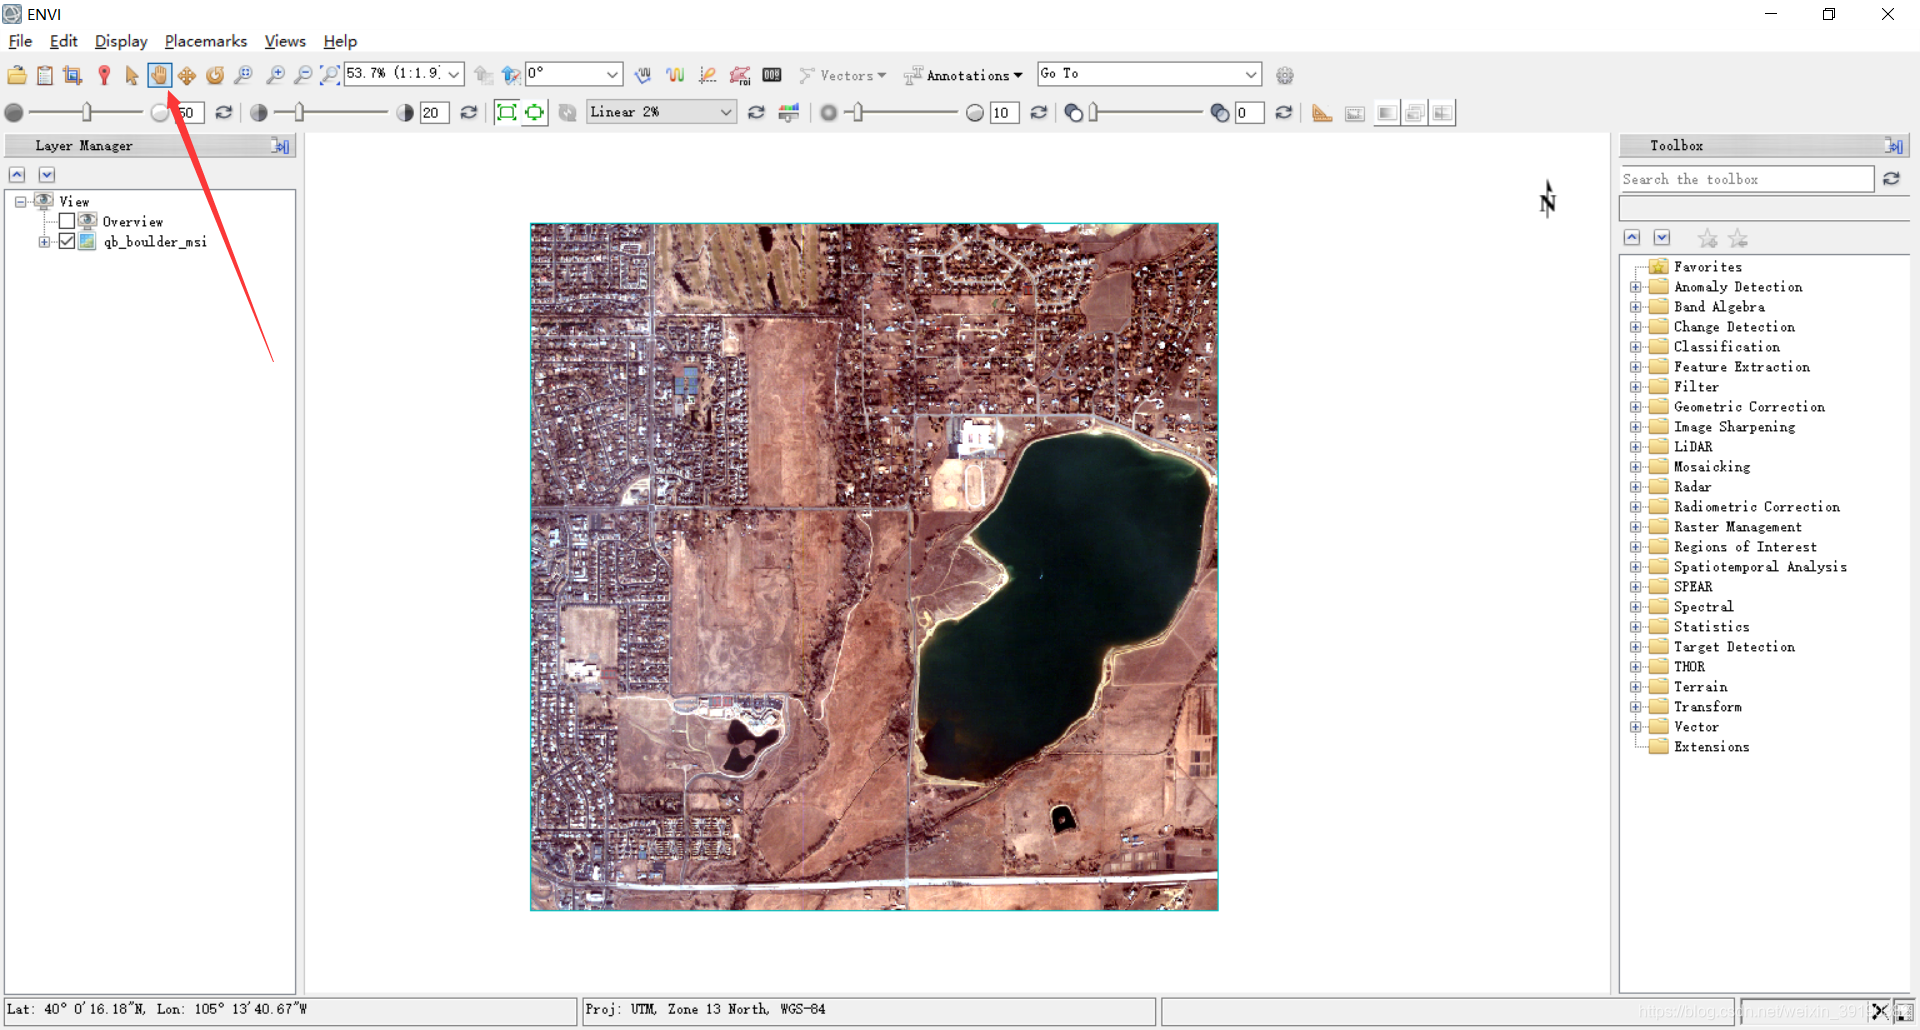Collapse the View tree node
This screenshot has width=1920, height=1030.
pyautogui.click(x=20, y=202)
